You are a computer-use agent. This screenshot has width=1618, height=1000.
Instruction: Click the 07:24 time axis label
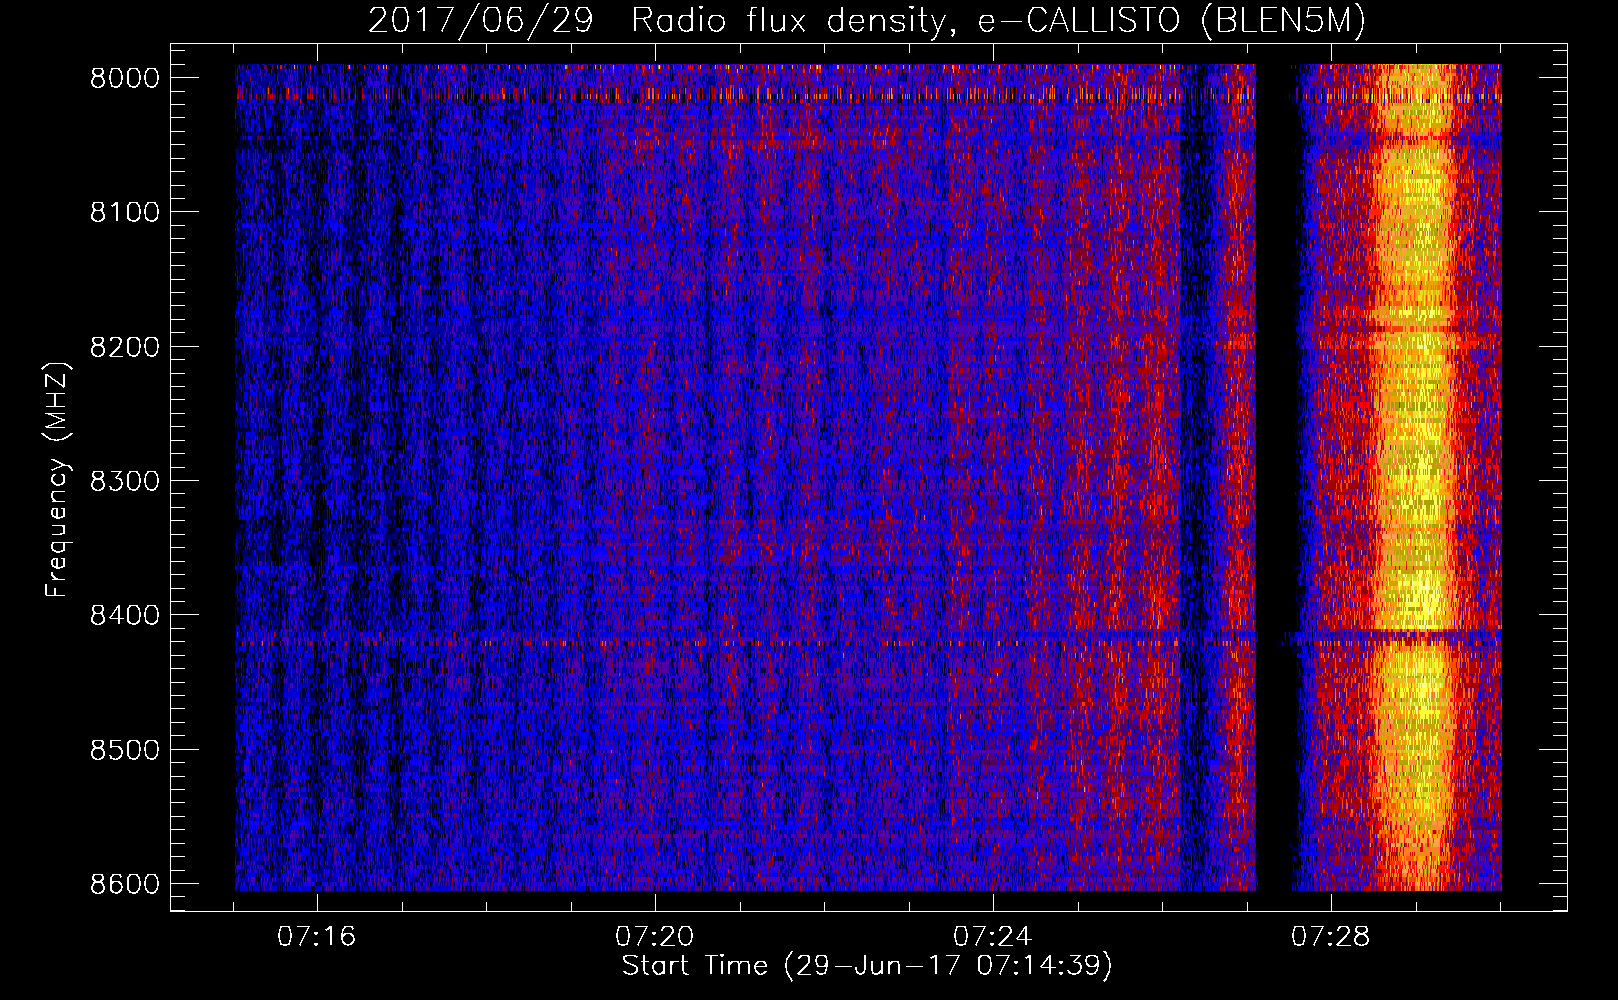[x=993, y=937]
